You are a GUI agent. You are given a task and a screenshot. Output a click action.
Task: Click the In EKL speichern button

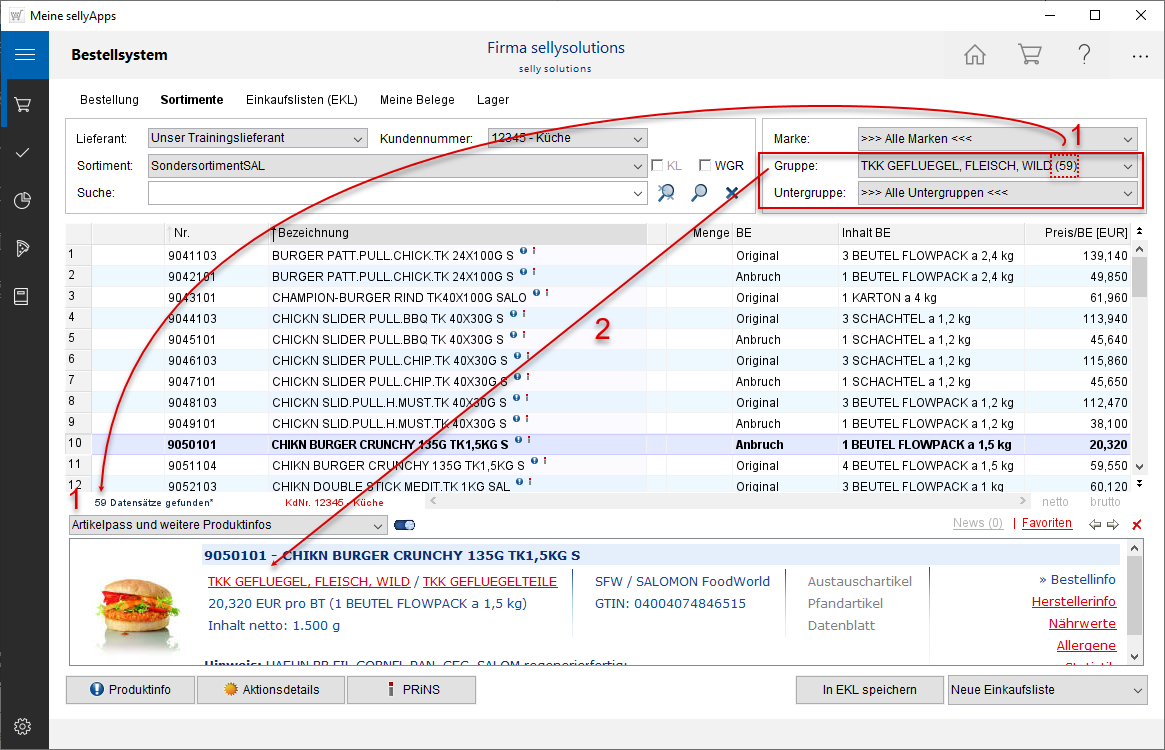point(869,690)
